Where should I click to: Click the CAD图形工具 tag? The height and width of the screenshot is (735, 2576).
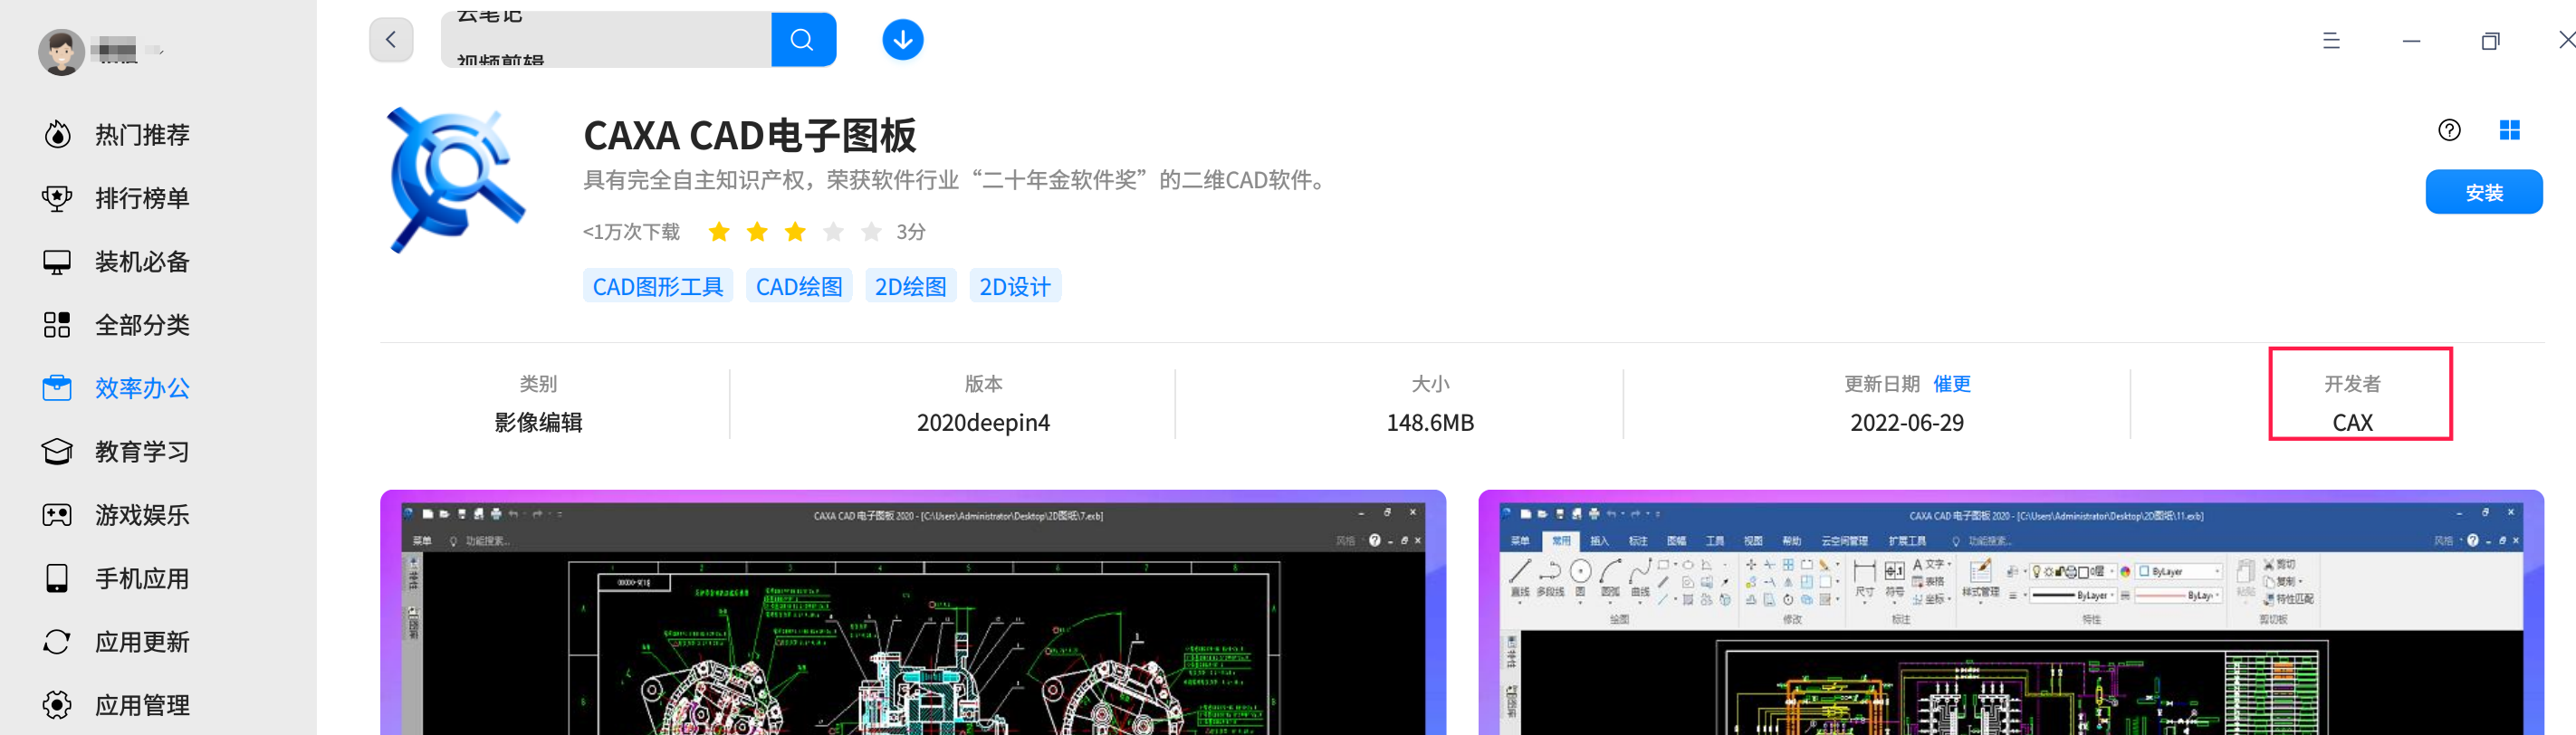[x=658, y=286]
